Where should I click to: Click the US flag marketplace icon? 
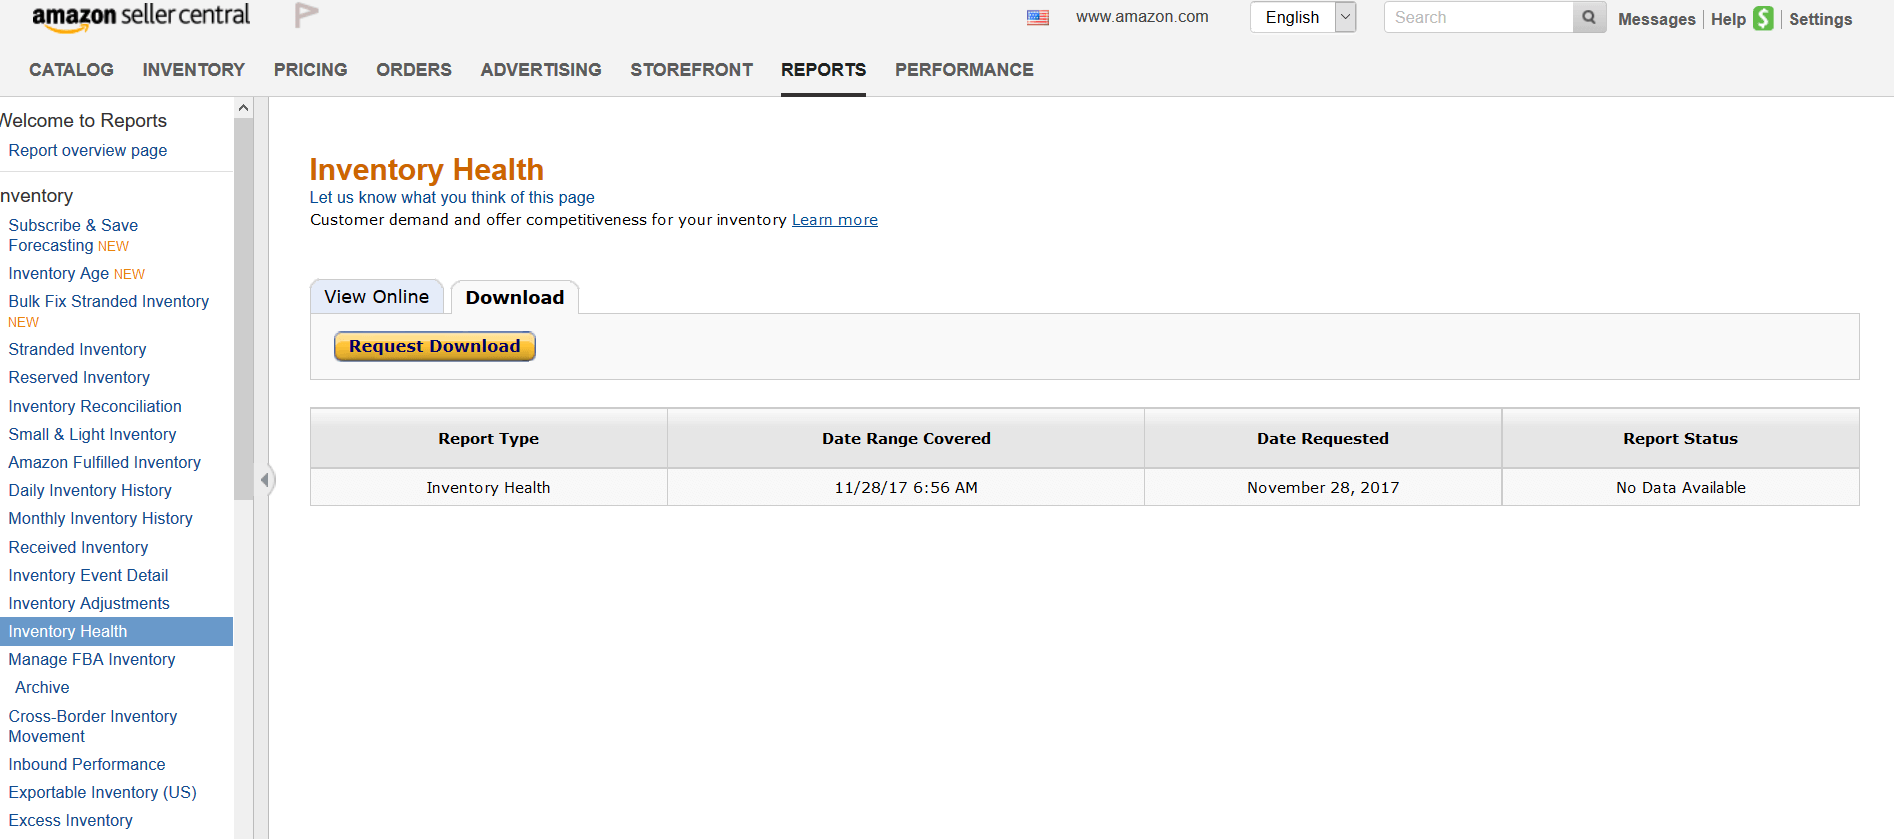[x=1038, y=17]
